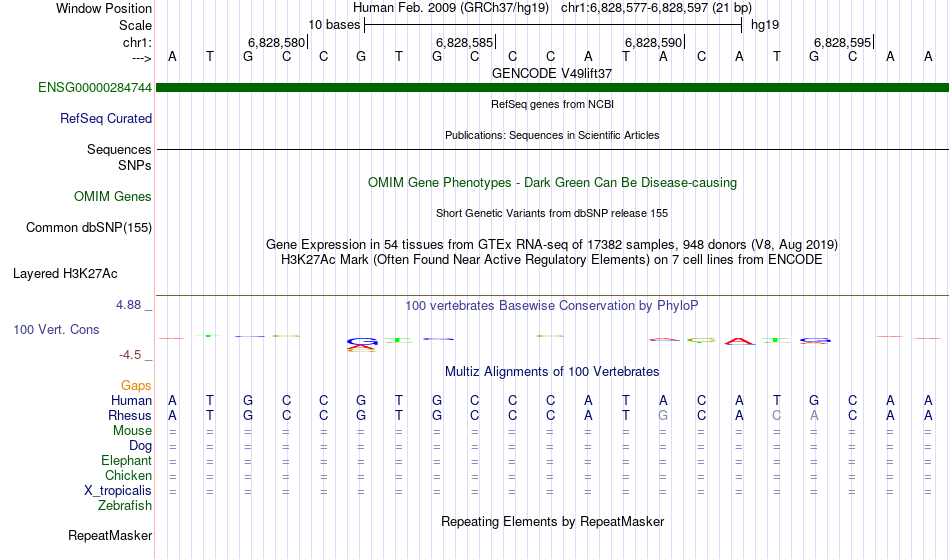Click the RepeatMasker track label
Image resolution: width=950 pixels, height=559 pixels.
pos(110,535)
